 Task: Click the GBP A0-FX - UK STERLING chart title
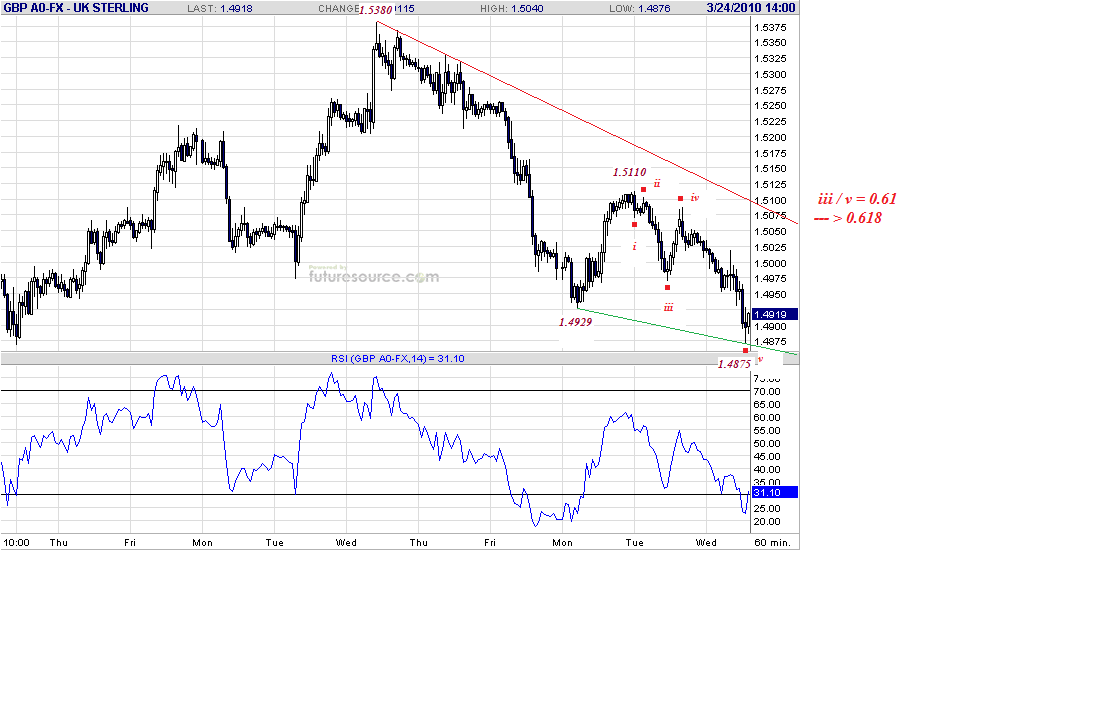click(76, 8)
